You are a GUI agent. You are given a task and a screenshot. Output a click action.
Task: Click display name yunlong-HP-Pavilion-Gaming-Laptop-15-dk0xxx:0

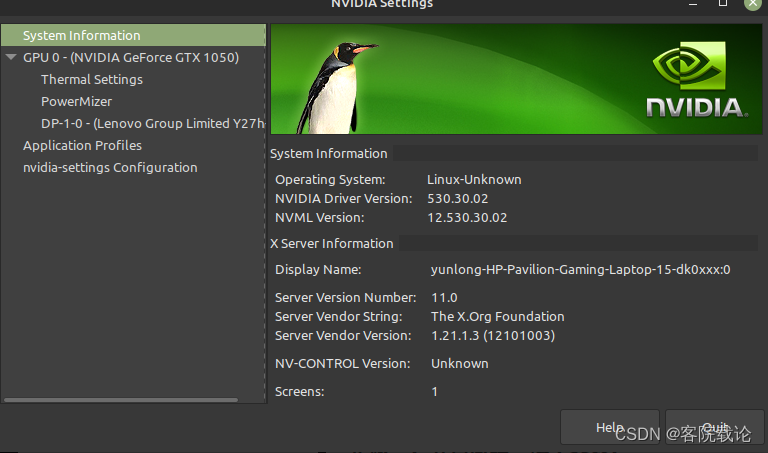tap(580, 270)
